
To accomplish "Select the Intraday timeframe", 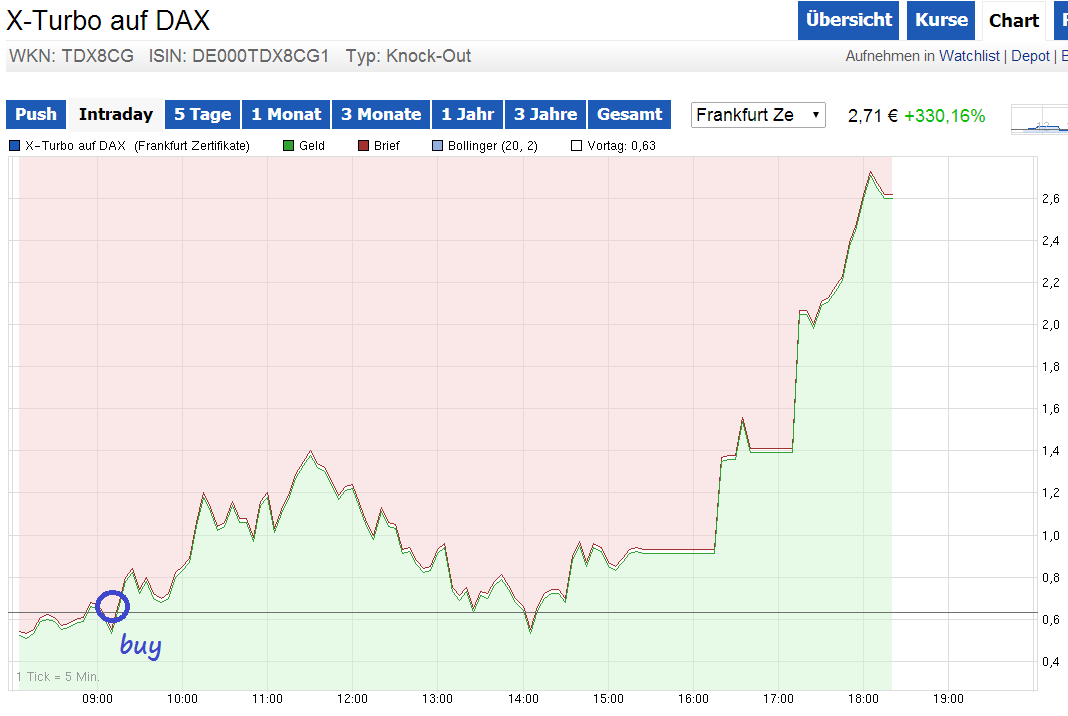I will tap(114, 114).
